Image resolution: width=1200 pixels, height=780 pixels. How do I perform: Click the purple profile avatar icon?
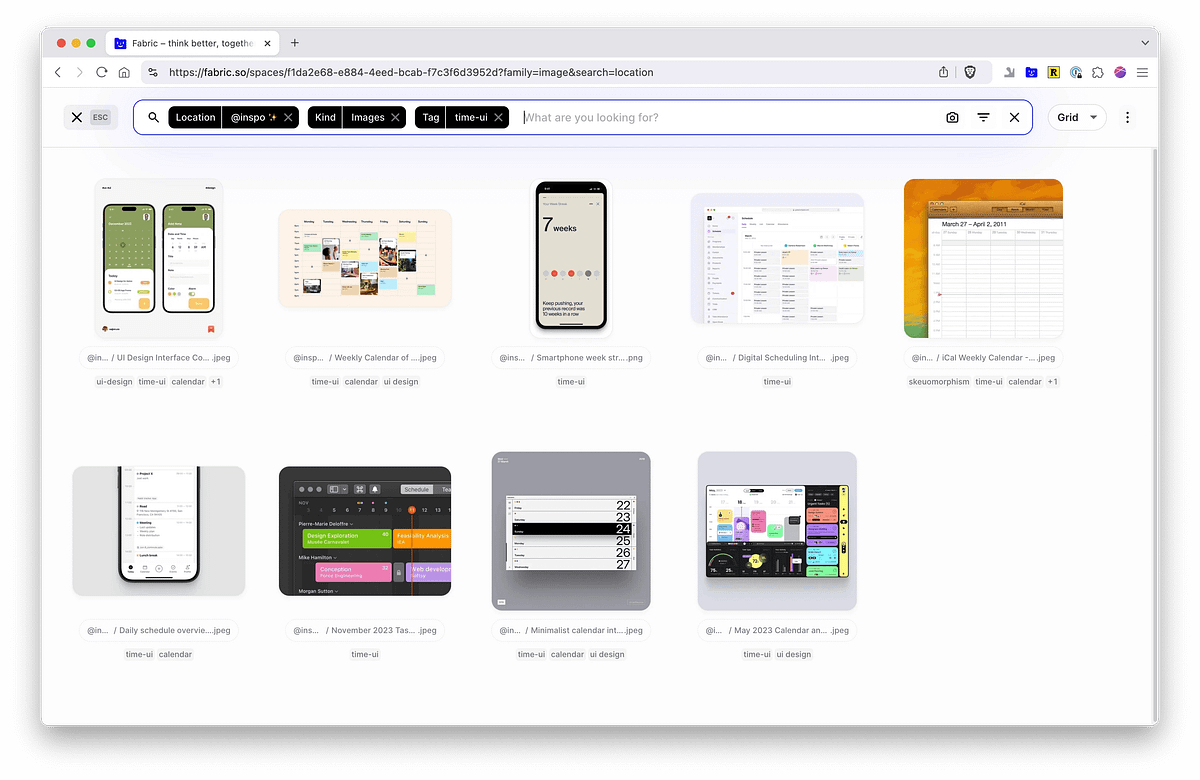pos(1120,72)
